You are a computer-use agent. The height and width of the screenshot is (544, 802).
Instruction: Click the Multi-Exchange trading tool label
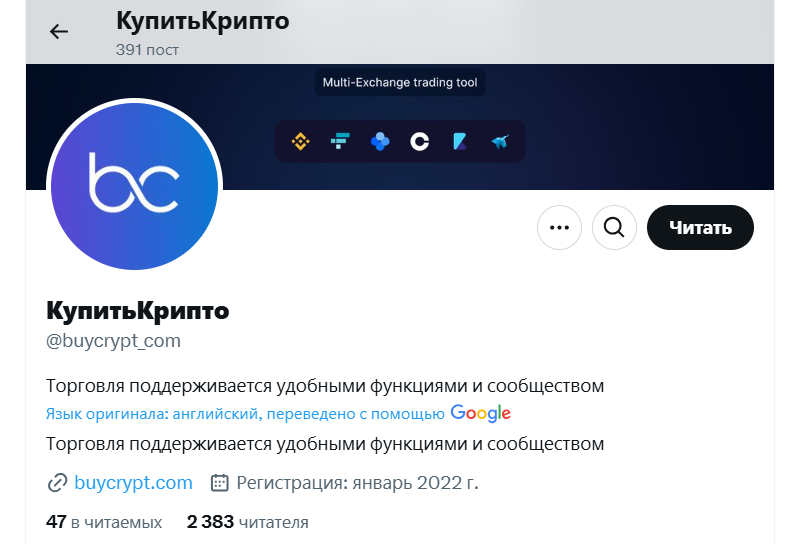(400, 82)
